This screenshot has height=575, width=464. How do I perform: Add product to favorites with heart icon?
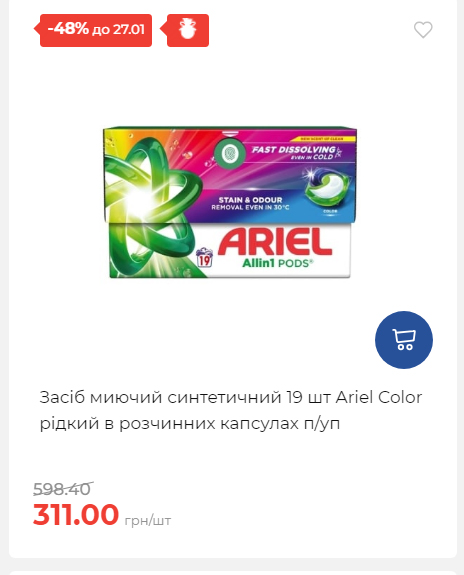point(423,30)
